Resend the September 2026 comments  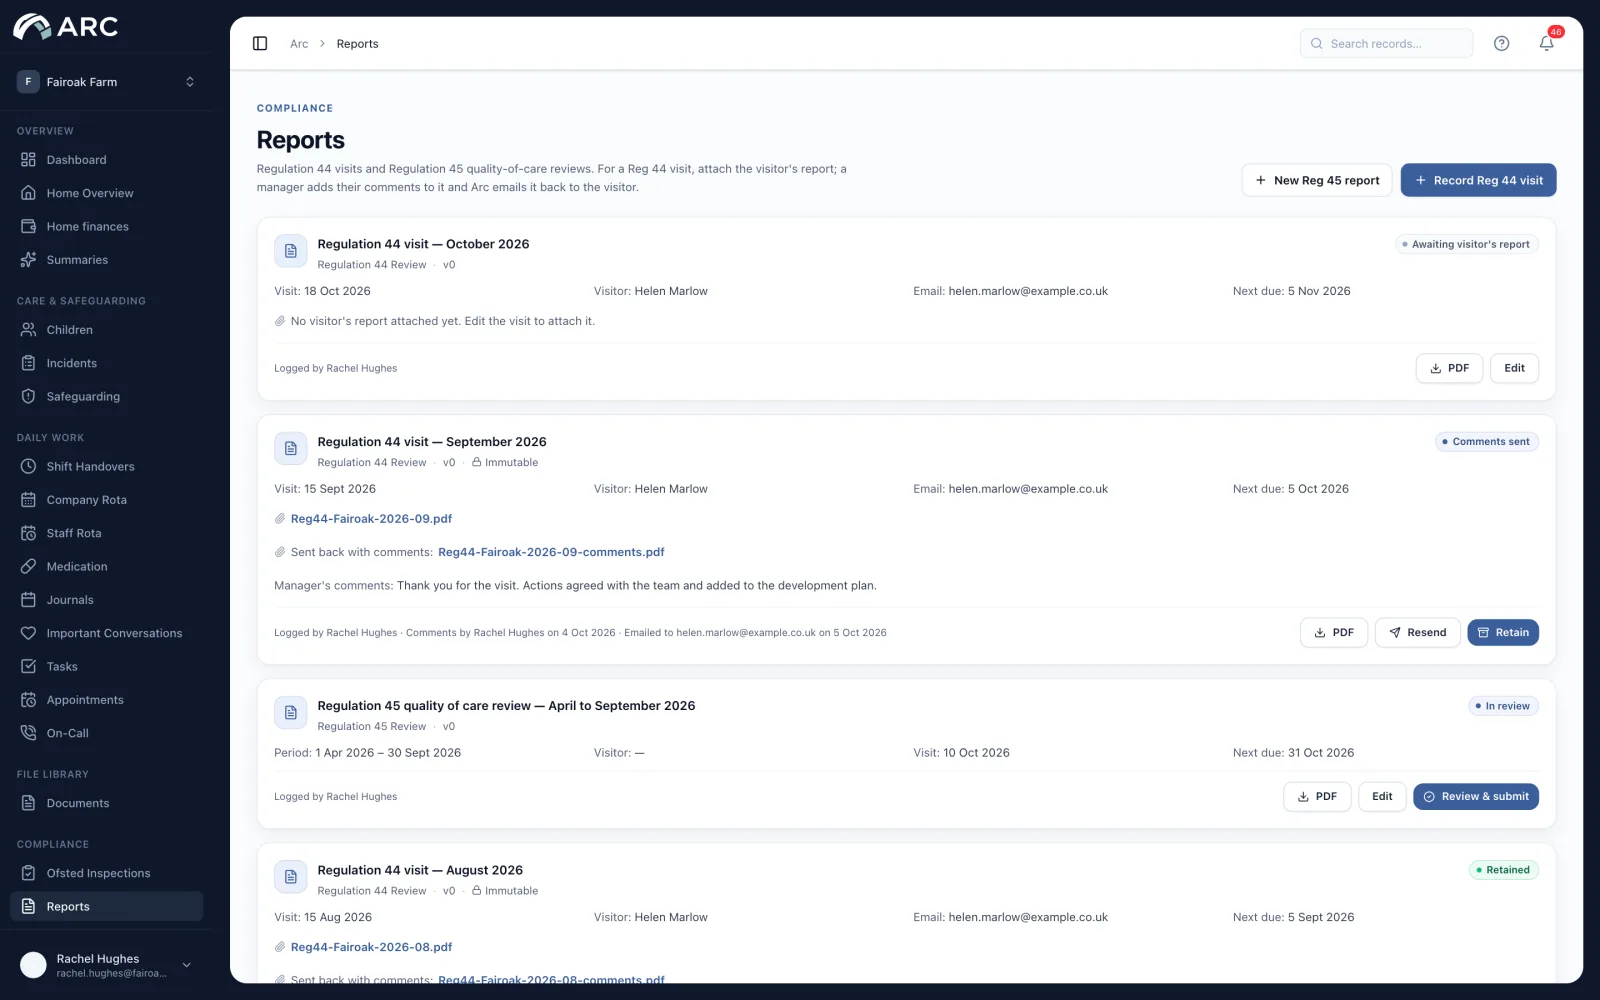[1418, 632]
